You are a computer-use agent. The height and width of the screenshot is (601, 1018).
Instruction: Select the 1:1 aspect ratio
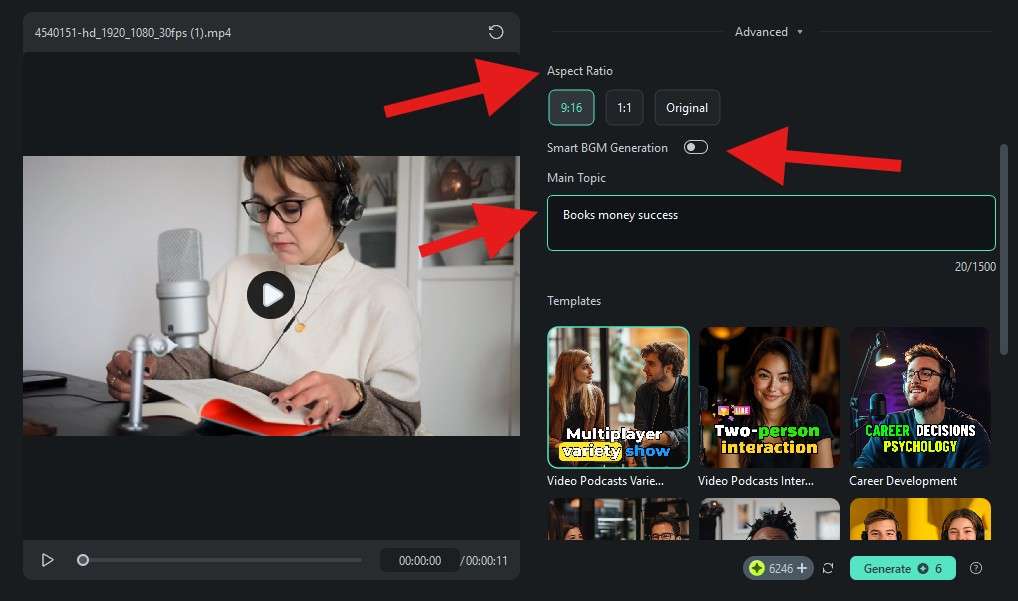pyautogui.click(x=625, y=108)
